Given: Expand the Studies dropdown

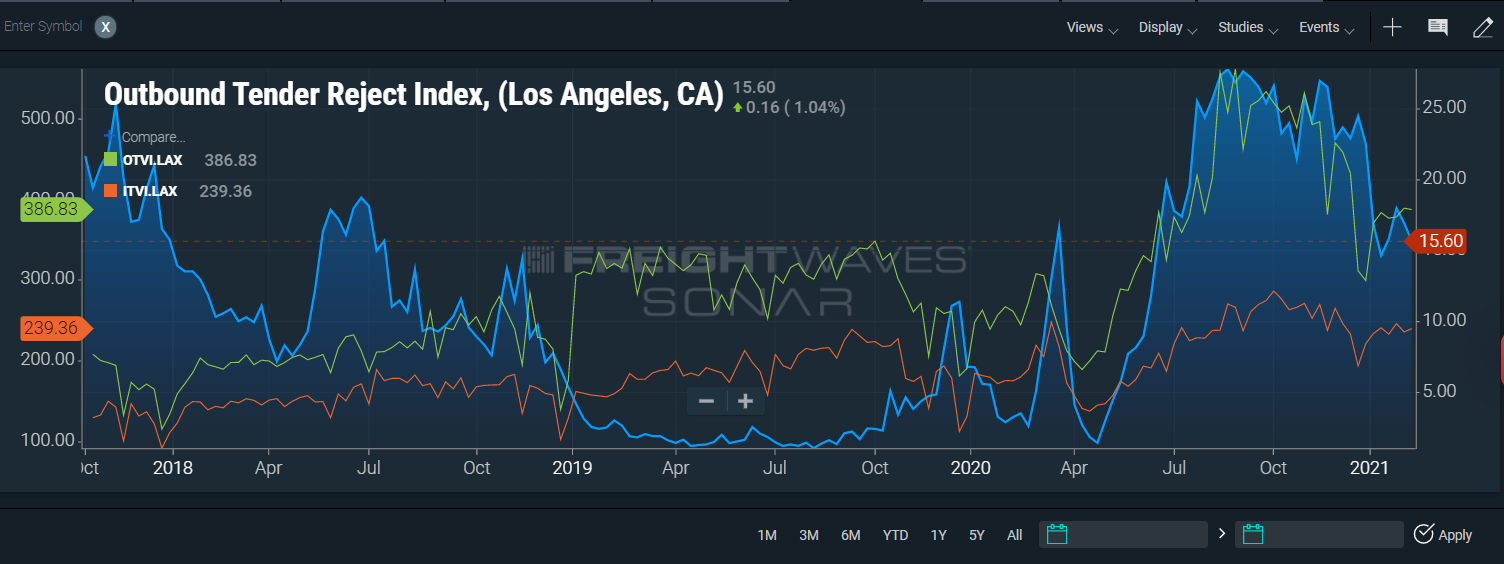Looking at the screenshot, I should click(1247, 27).
